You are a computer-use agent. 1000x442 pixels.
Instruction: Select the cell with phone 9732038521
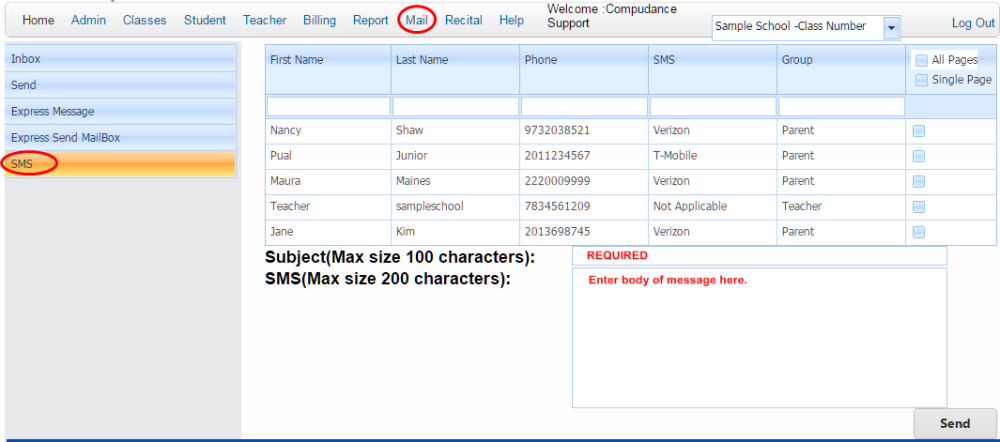click(584, 130)
